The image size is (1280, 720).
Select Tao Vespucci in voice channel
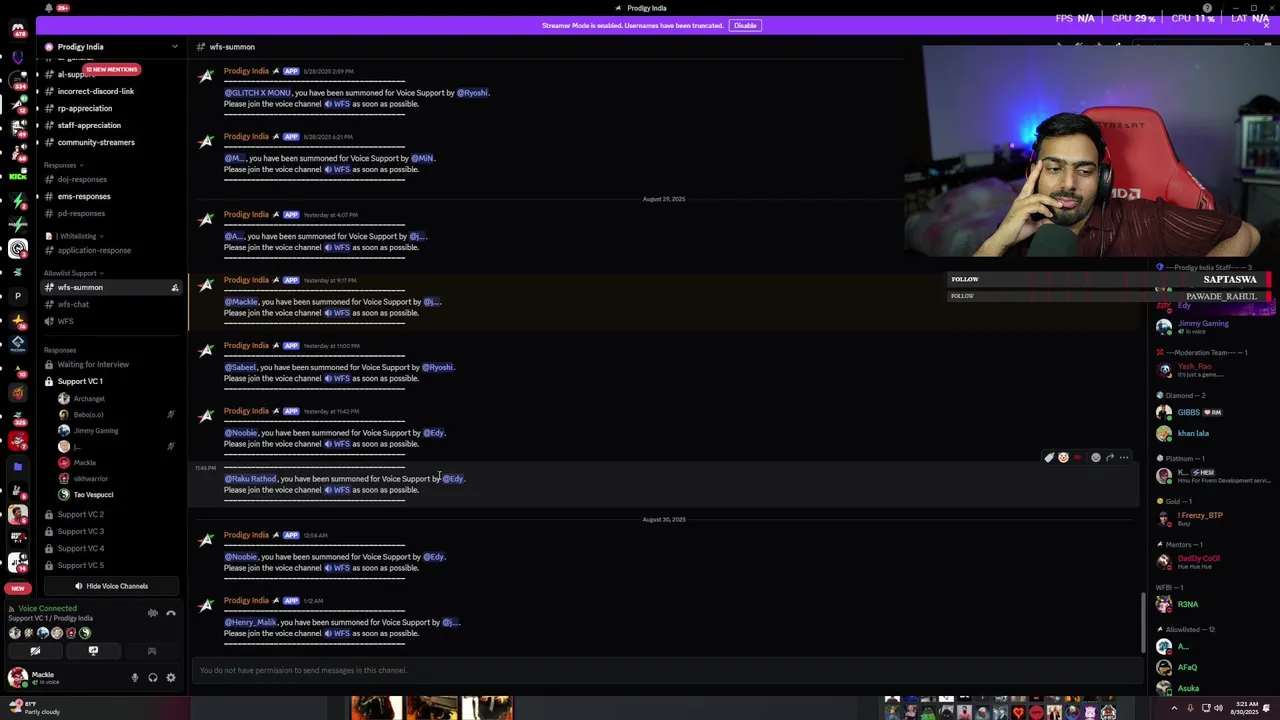[x=93, y=494]
